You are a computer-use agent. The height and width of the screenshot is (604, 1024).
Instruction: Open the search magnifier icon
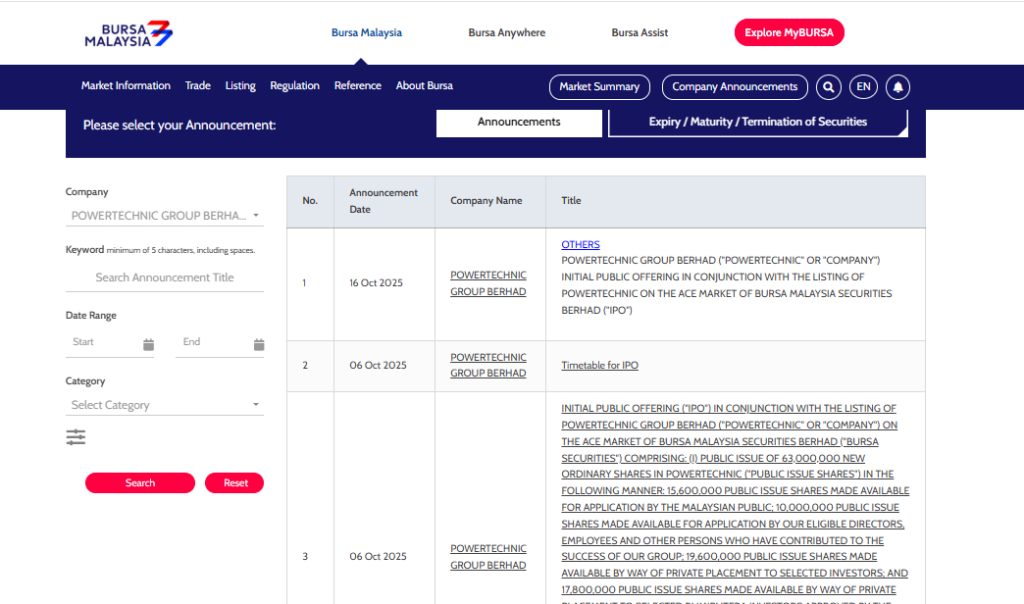[x=828, y=87]
